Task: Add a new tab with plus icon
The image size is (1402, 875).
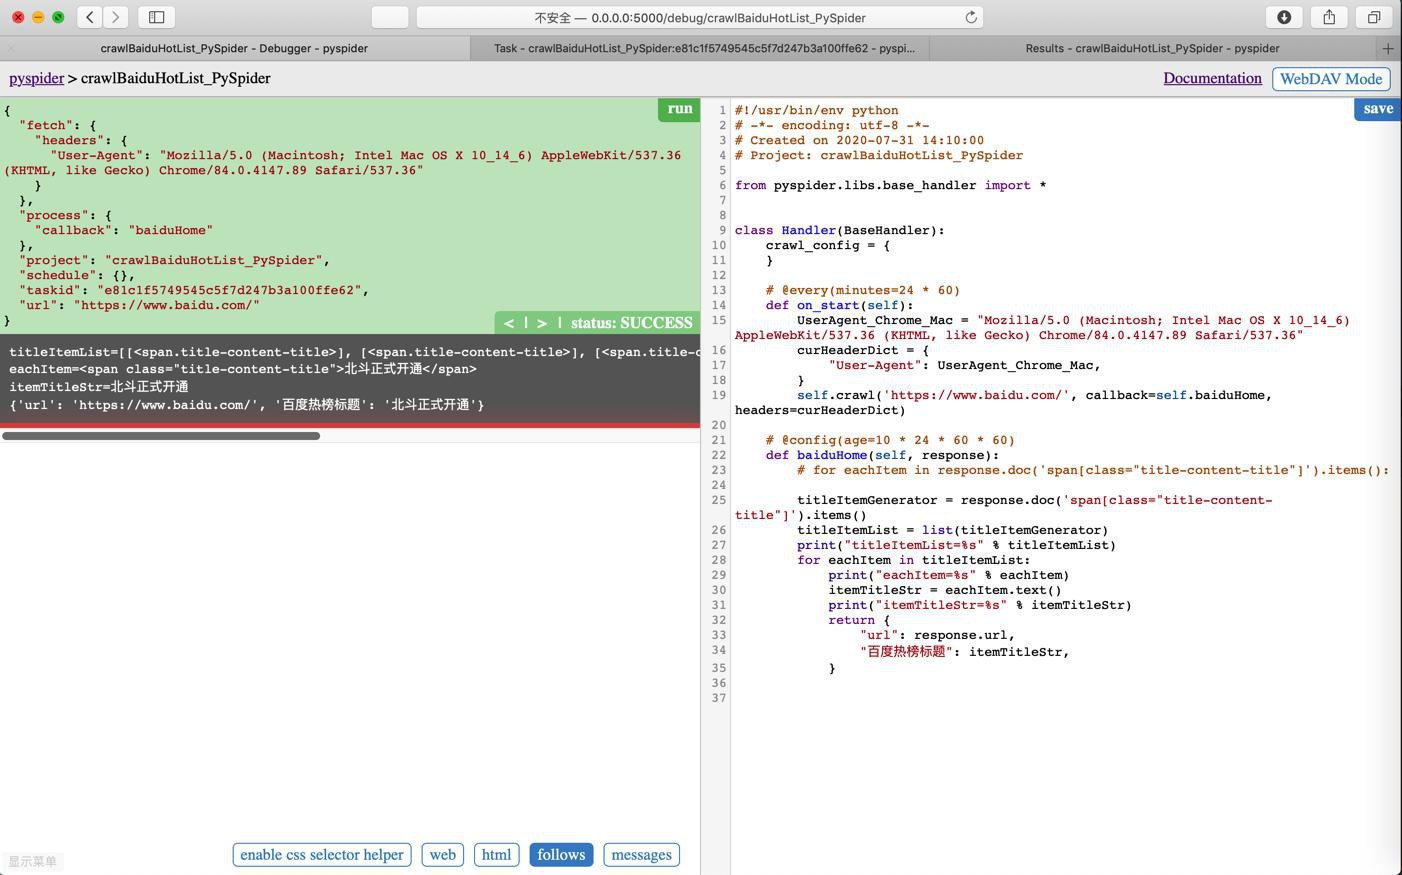Action: (x=1388, y=48)
